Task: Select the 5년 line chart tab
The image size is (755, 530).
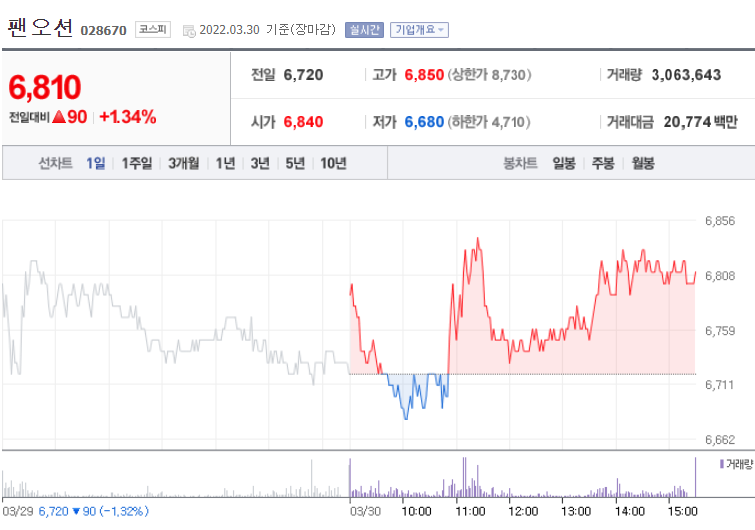Action: click(295, 163)
